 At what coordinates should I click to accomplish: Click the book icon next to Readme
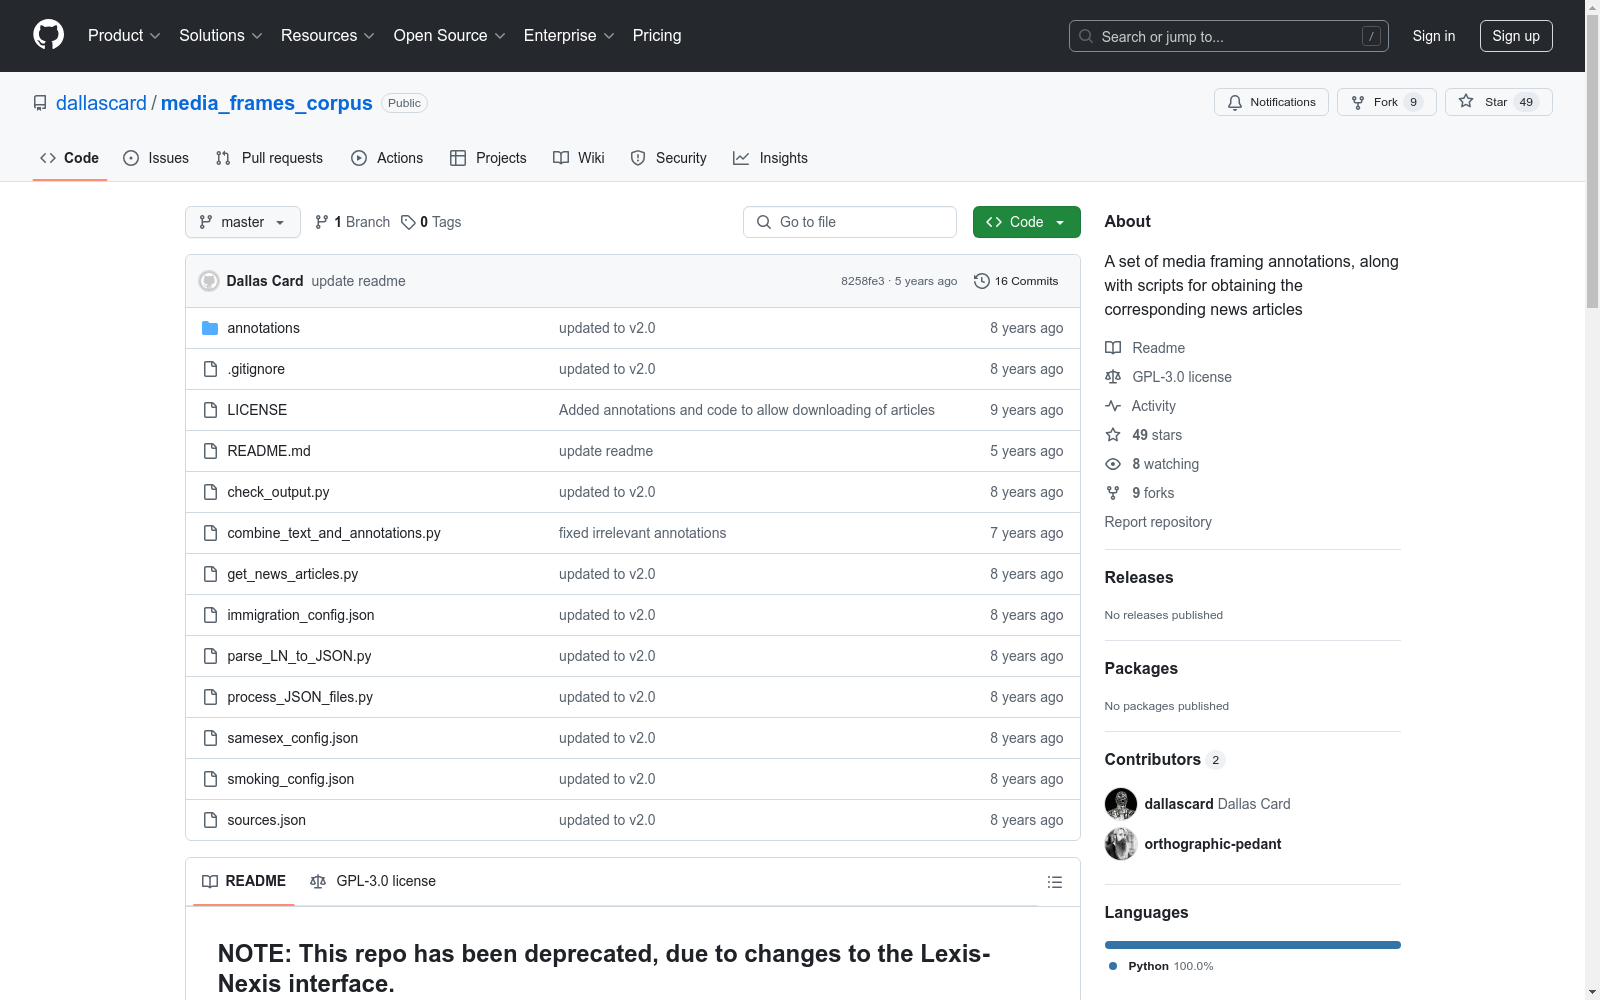[1113, 348]
